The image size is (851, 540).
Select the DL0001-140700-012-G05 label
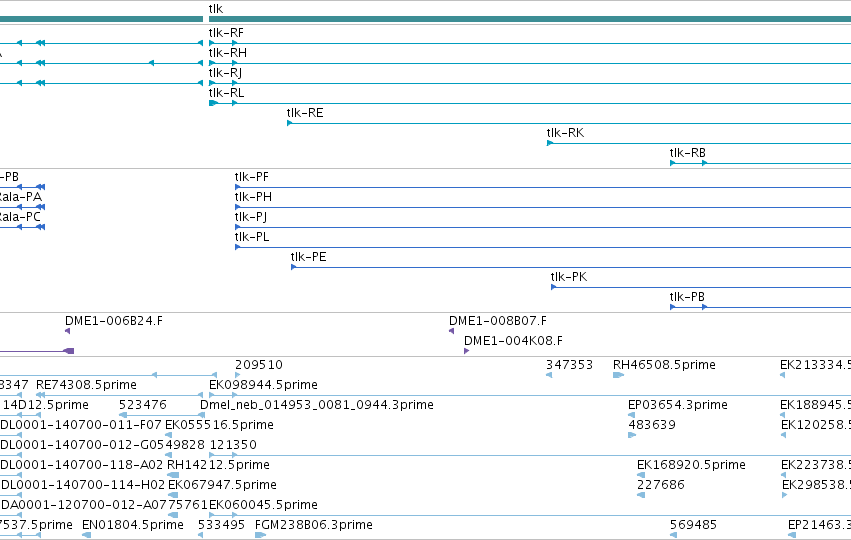81,446
